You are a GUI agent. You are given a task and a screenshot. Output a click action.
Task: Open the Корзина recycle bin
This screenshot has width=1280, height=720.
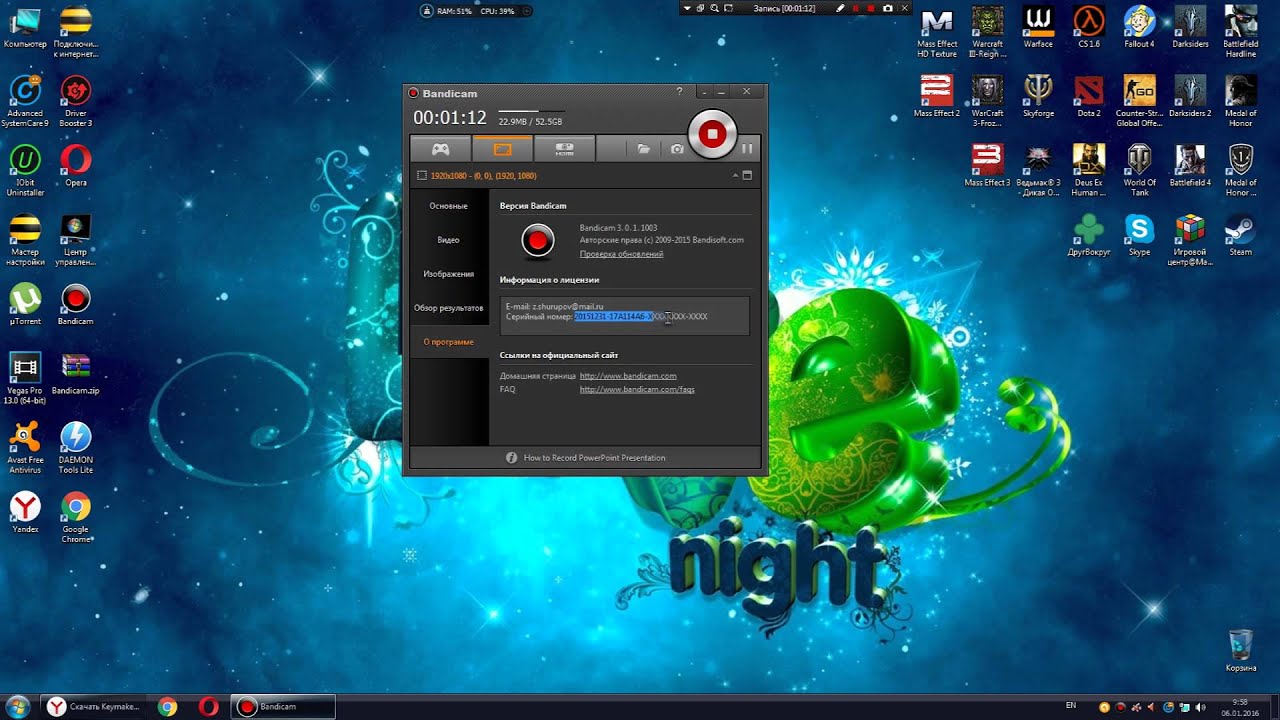(1240, 651)
